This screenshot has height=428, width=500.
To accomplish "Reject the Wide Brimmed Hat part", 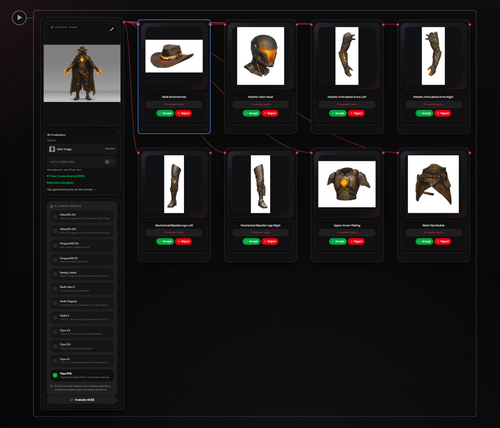I will pos(183,113).
